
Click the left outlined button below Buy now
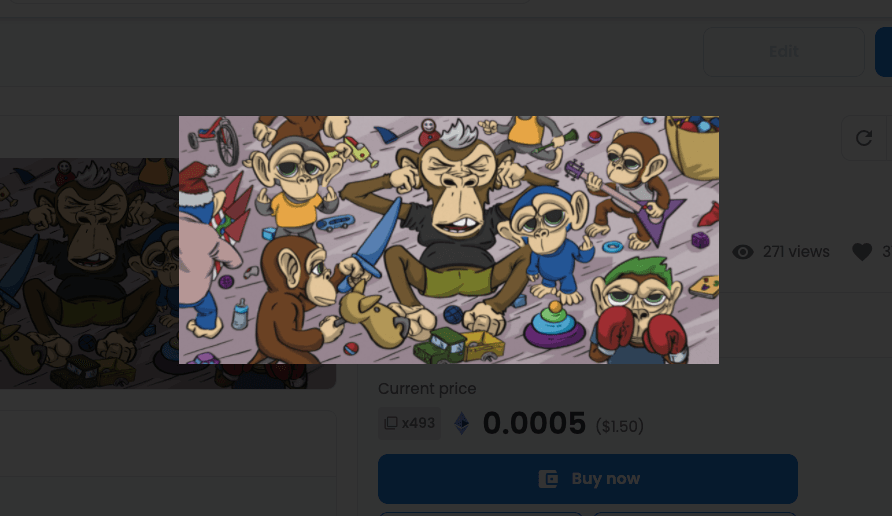coord(480,513)
